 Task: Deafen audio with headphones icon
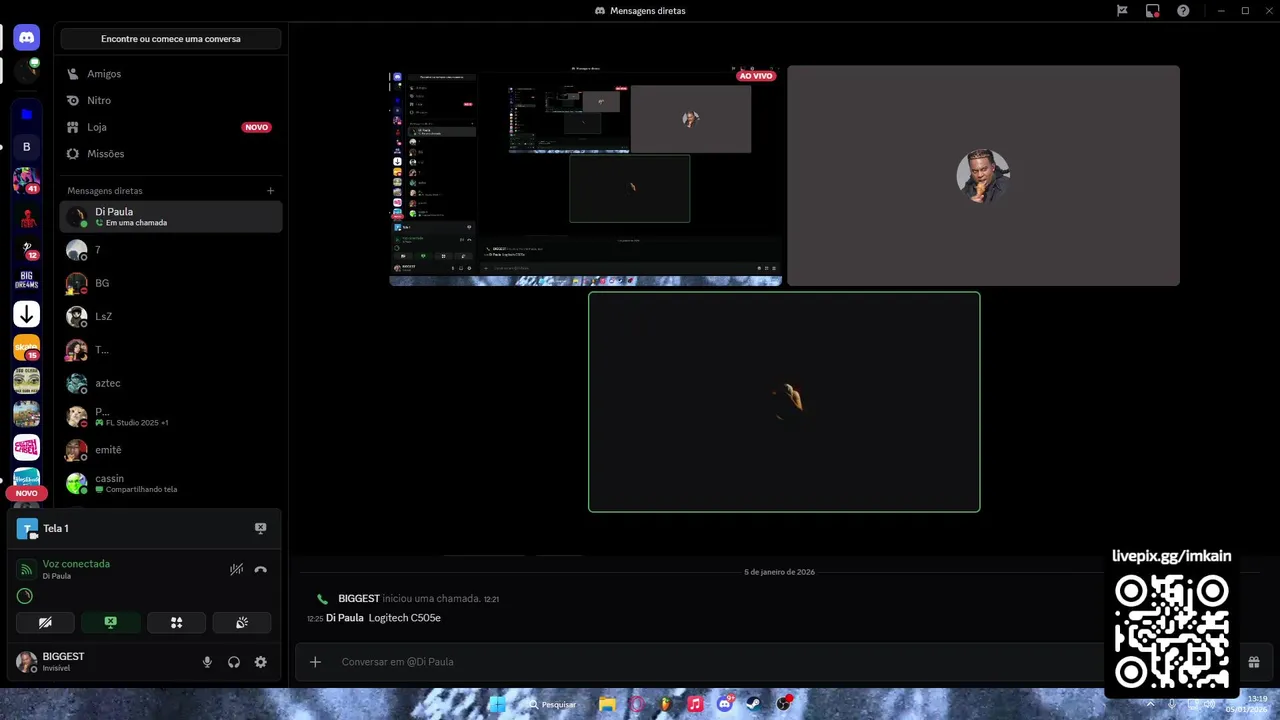[234, 662]
